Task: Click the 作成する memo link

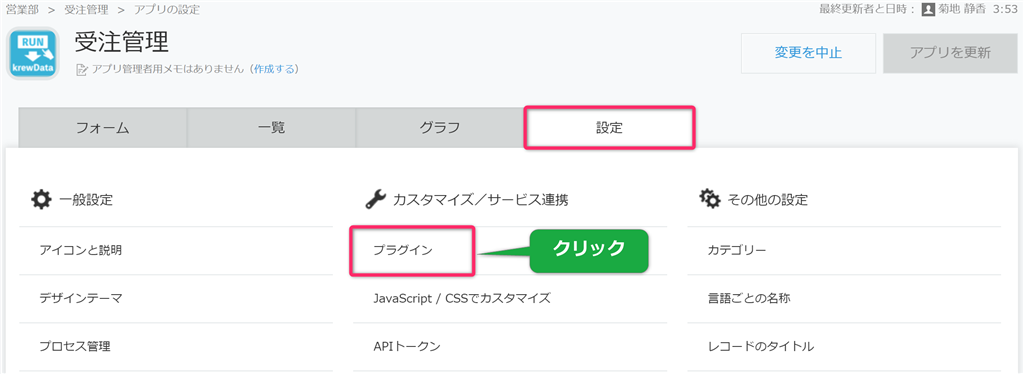Action: [x=274, y=69]
